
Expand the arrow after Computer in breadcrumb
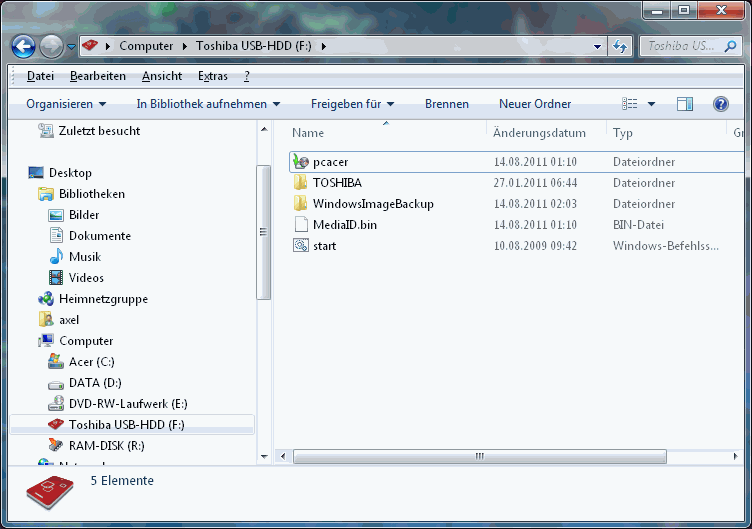point(185,47)
